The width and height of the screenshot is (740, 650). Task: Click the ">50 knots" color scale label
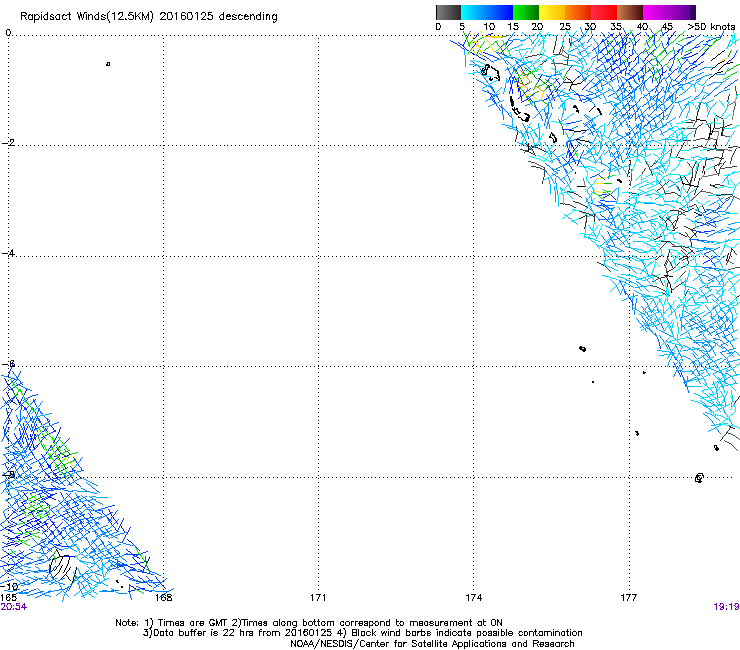pyautogui.click(x=711, y=26)
